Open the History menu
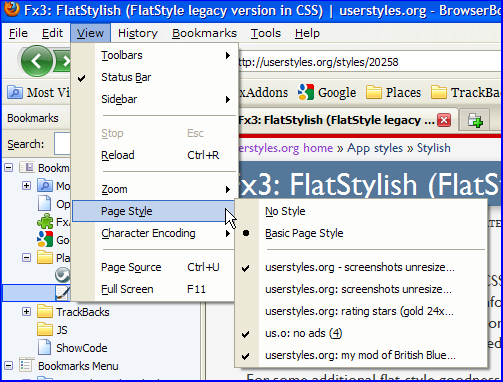This screenshot has height=382, width=503. click(x=138, y=33)
